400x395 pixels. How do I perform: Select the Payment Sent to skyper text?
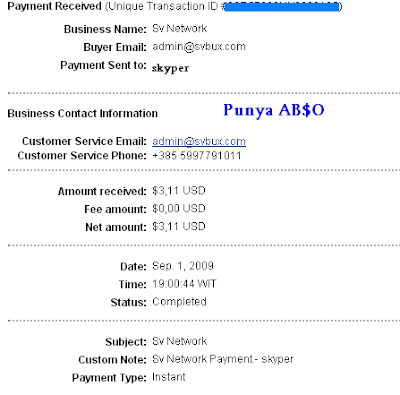pyautogui.click(x=170, y=68)
